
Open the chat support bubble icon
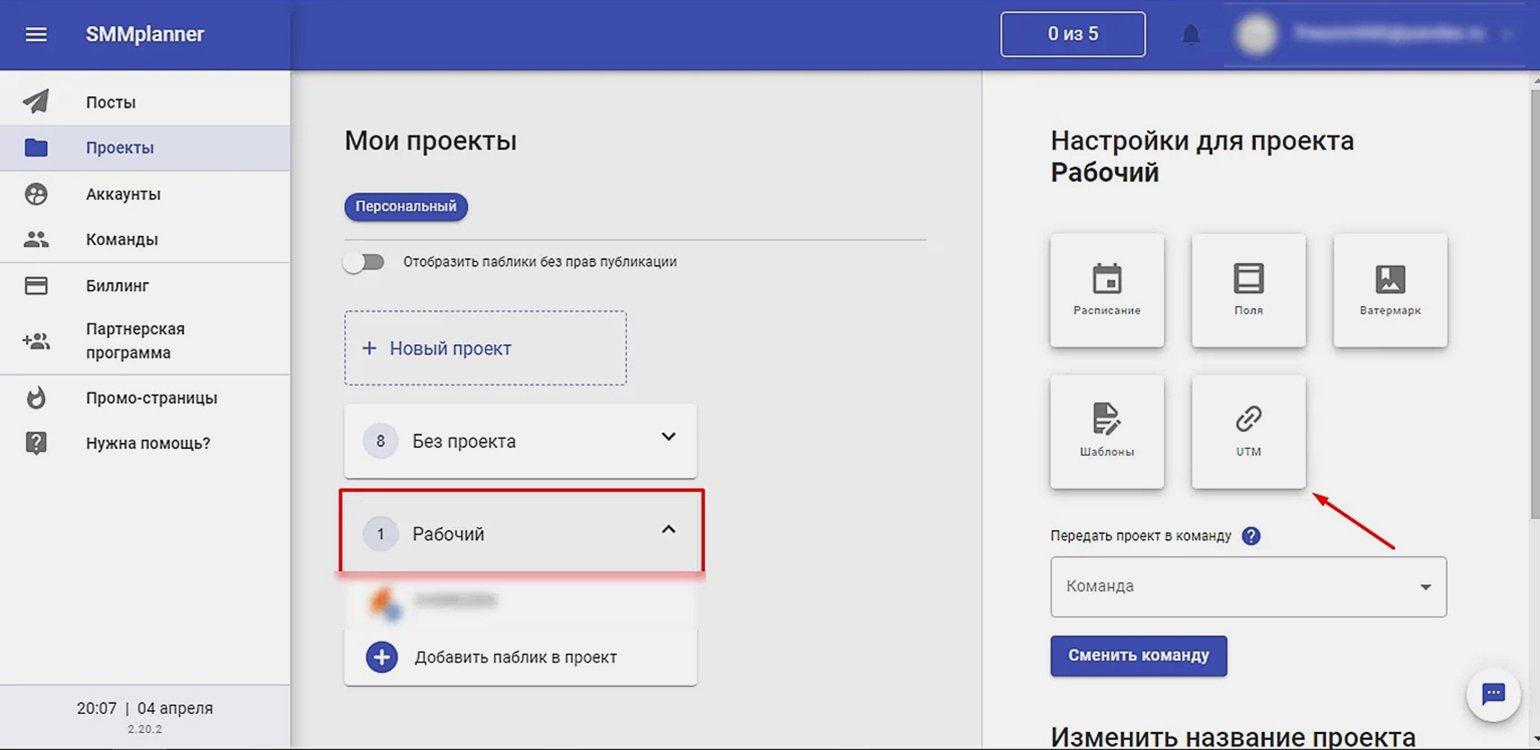point(1493,693)
